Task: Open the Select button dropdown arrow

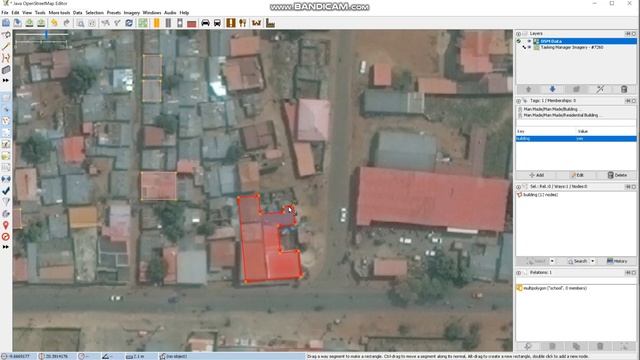Action: coord(552,261)
